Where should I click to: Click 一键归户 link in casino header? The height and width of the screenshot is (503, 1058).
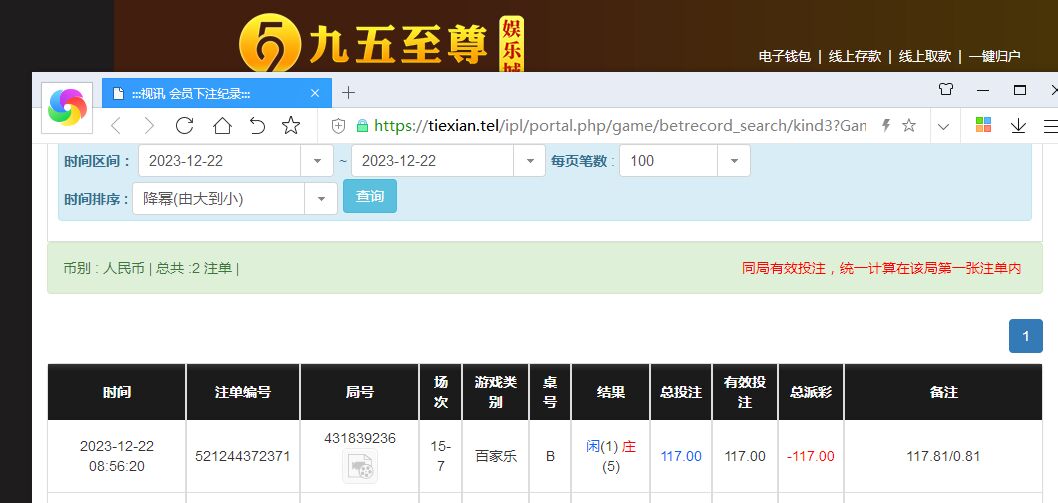[995, 57]
